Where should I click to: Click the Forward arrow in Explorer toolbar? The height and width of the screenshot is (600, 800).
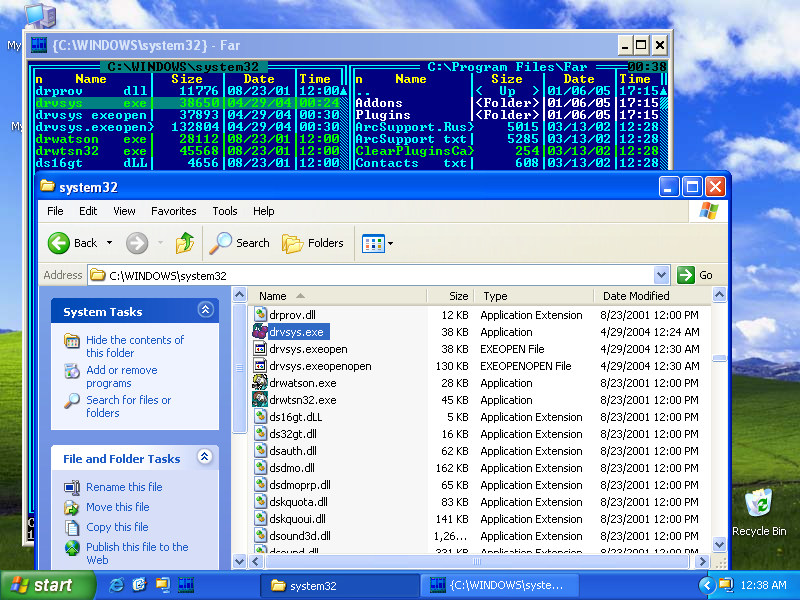(x=137, y=243)
